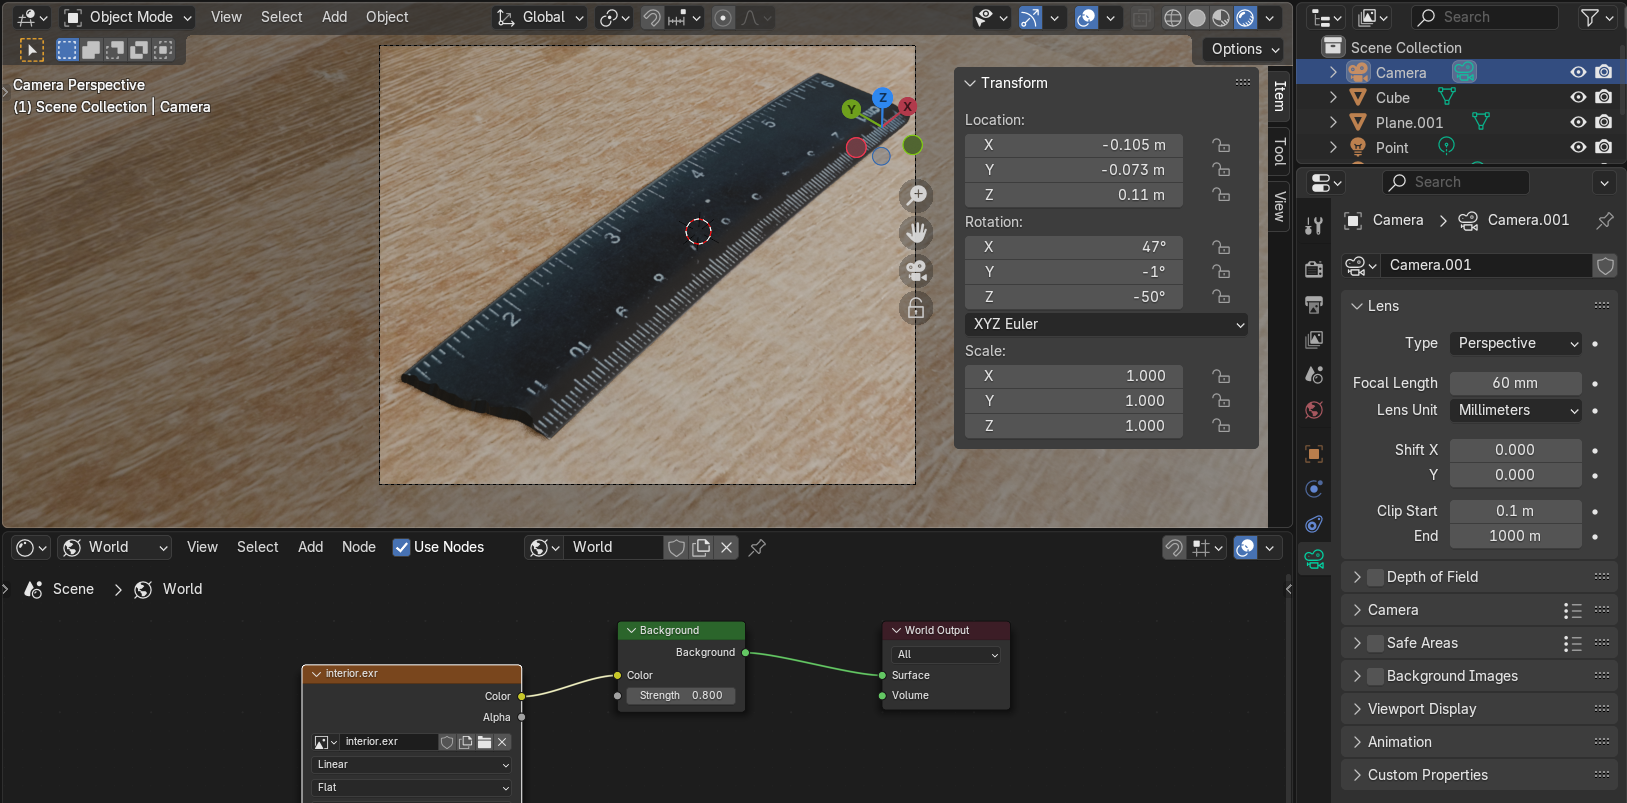Screen dimensions: 1627x803
Task: Toggle camera view icon in viewport
Action: [x=916, y=270]
